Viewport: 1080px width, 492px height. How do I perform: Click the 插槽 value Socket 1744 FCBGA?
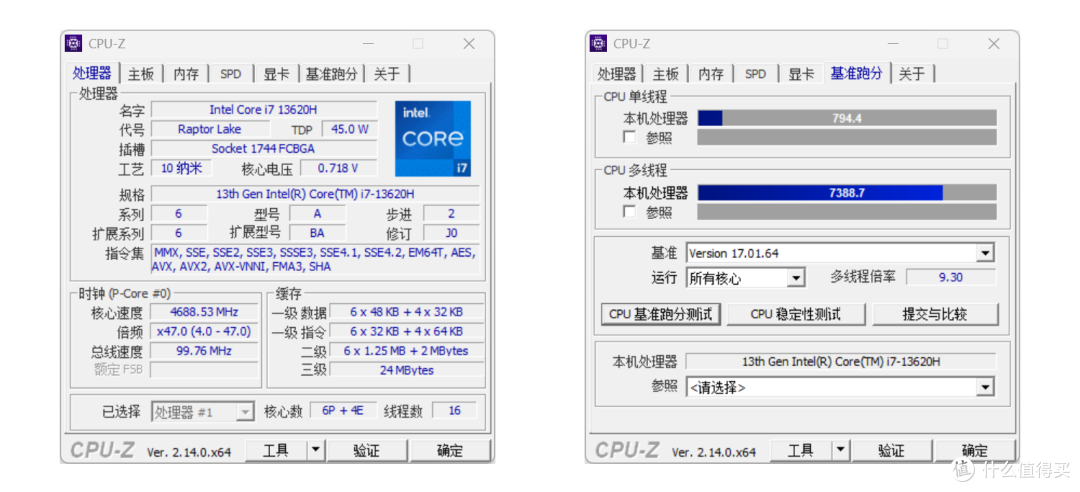pos(264,148)
